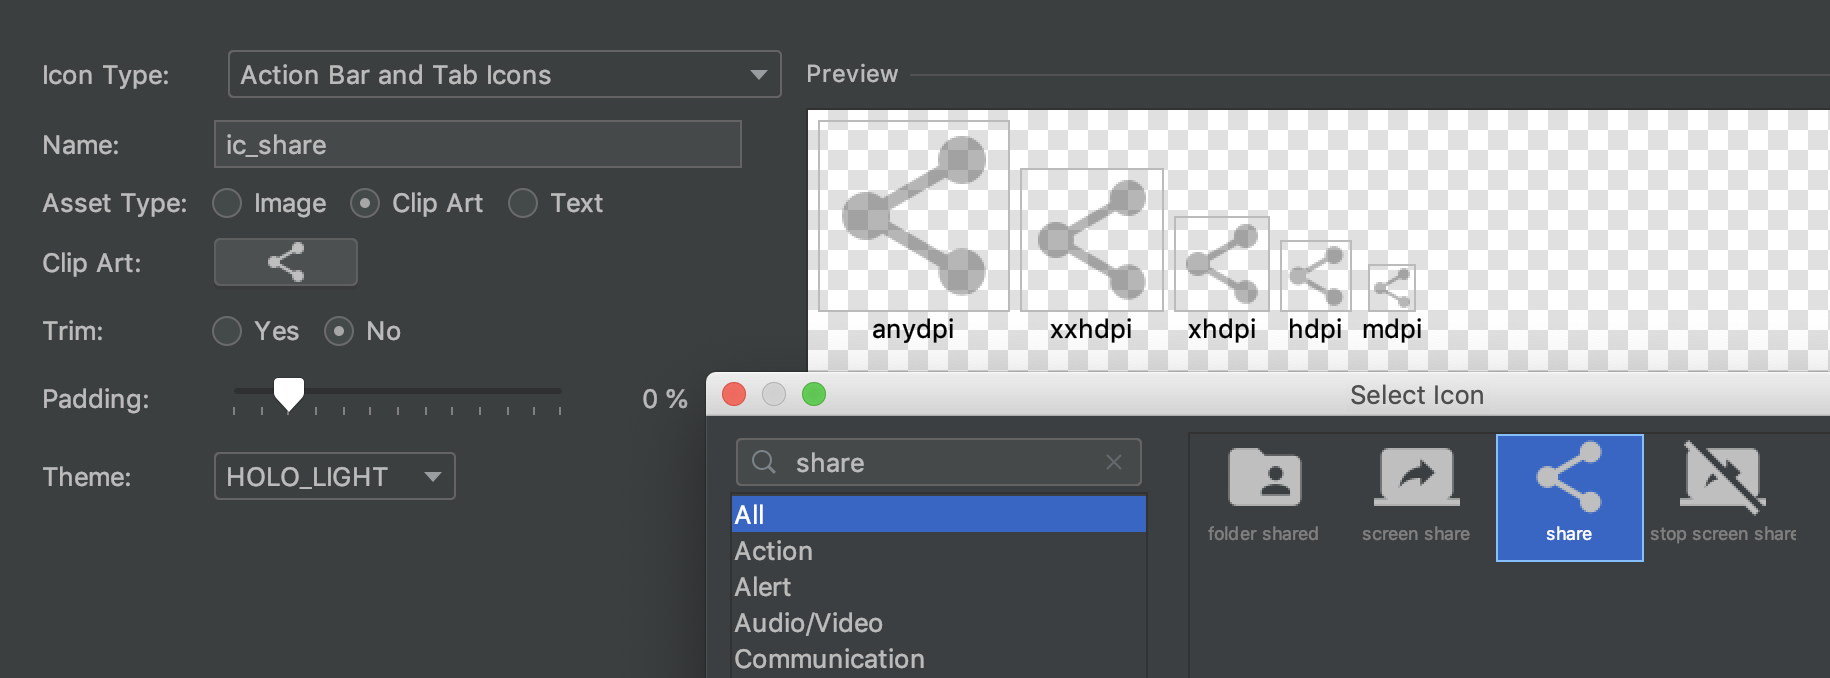This screenshot has width=1830, height=678.
Task: Set Trim to Yes
Action: coord(227,331)
